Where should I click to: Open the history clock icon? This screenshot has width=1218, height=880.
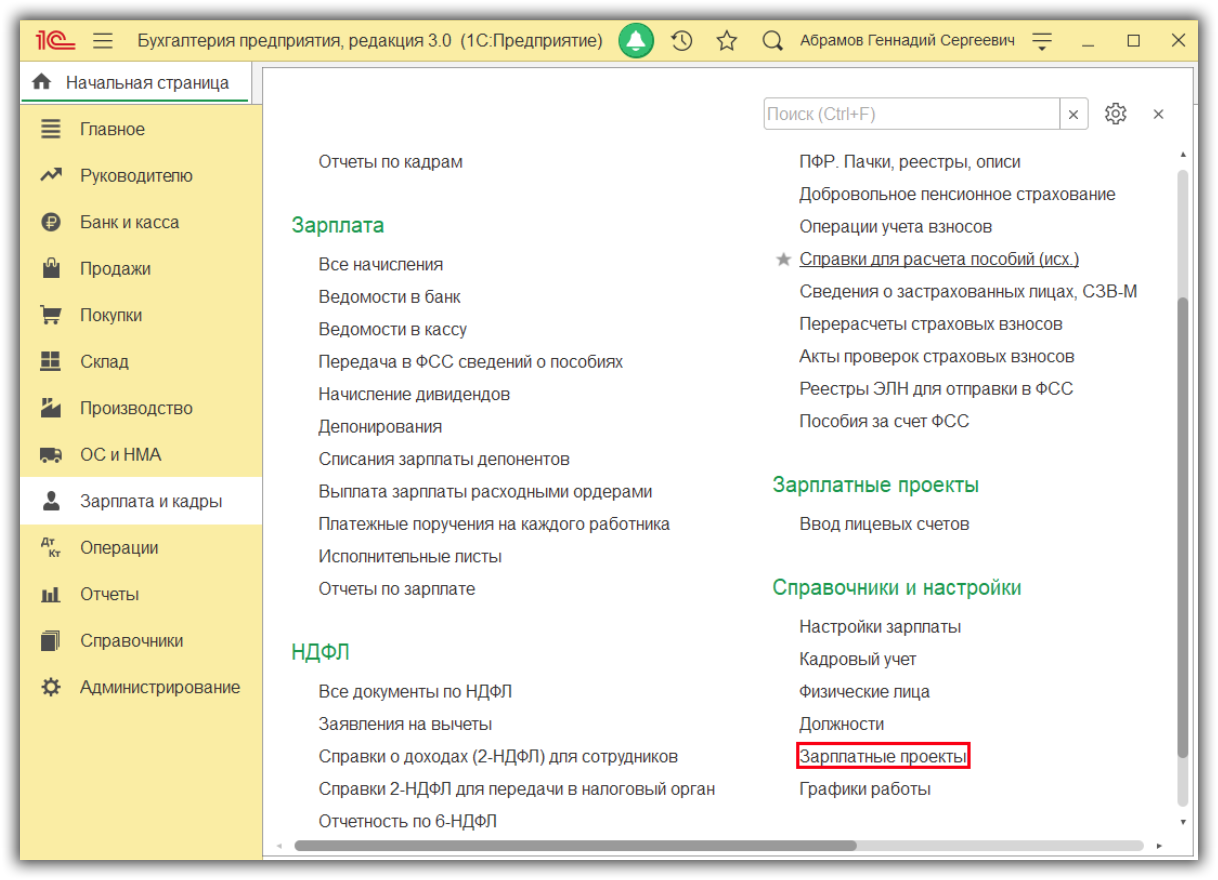[x=682, y=41]
